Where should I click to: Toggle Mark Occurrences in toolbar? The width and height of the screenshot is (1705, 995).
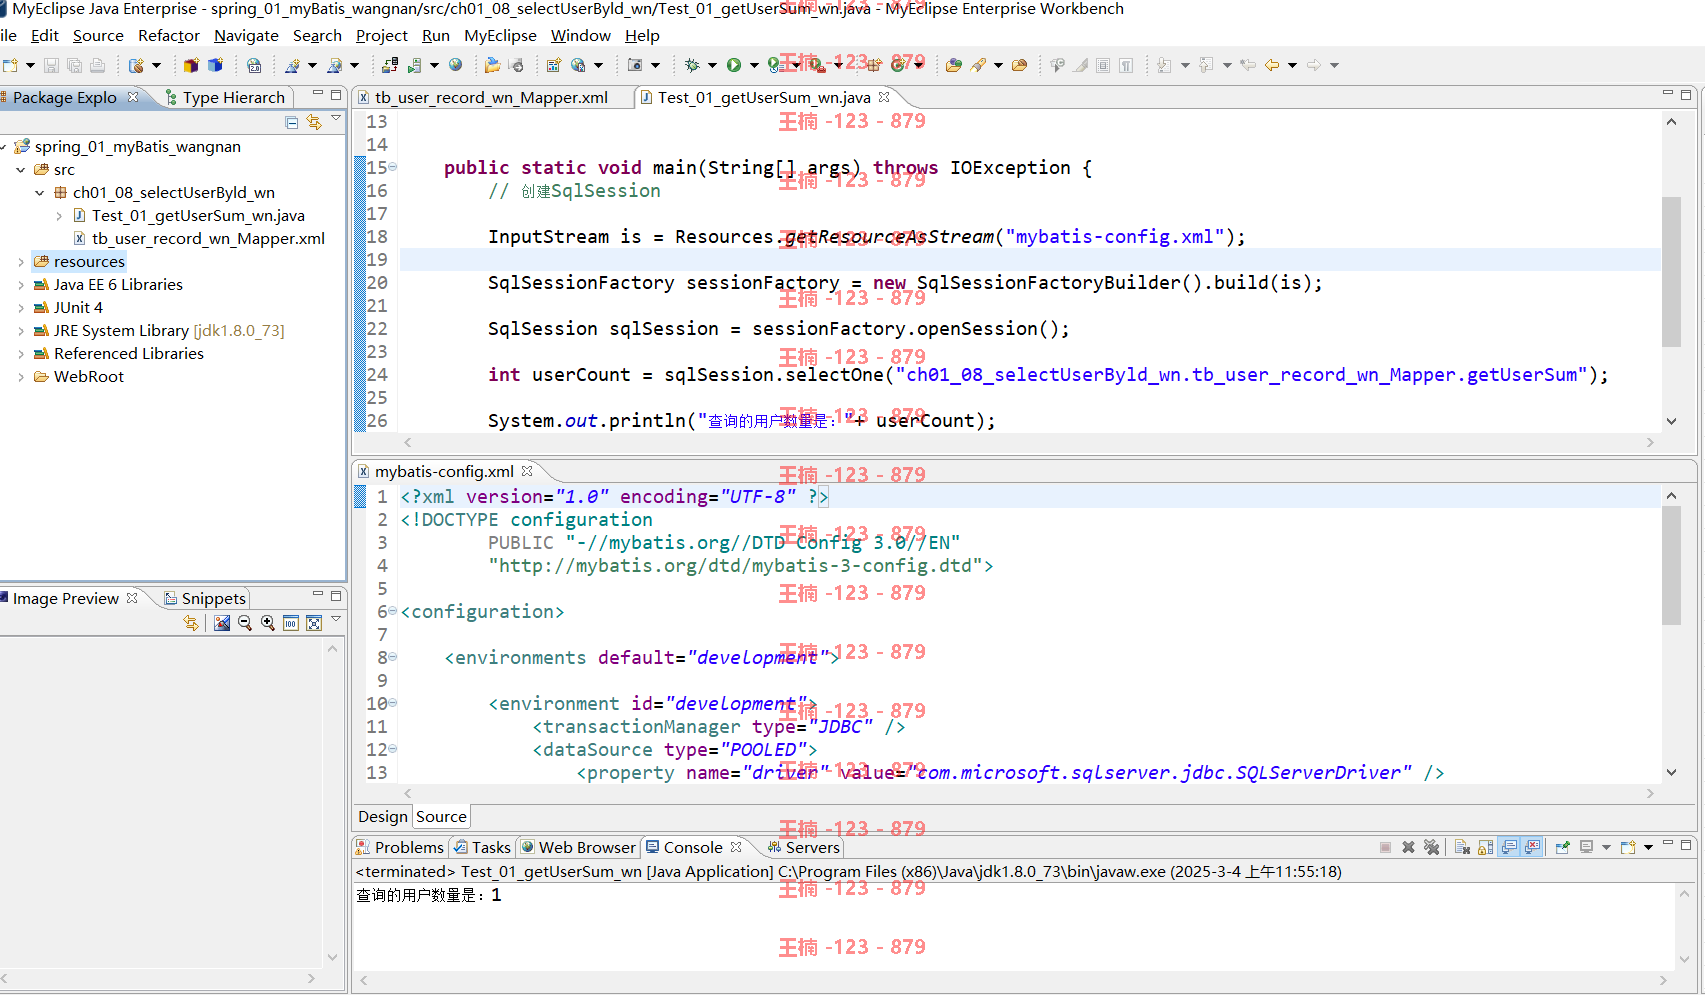point(1080,65)
